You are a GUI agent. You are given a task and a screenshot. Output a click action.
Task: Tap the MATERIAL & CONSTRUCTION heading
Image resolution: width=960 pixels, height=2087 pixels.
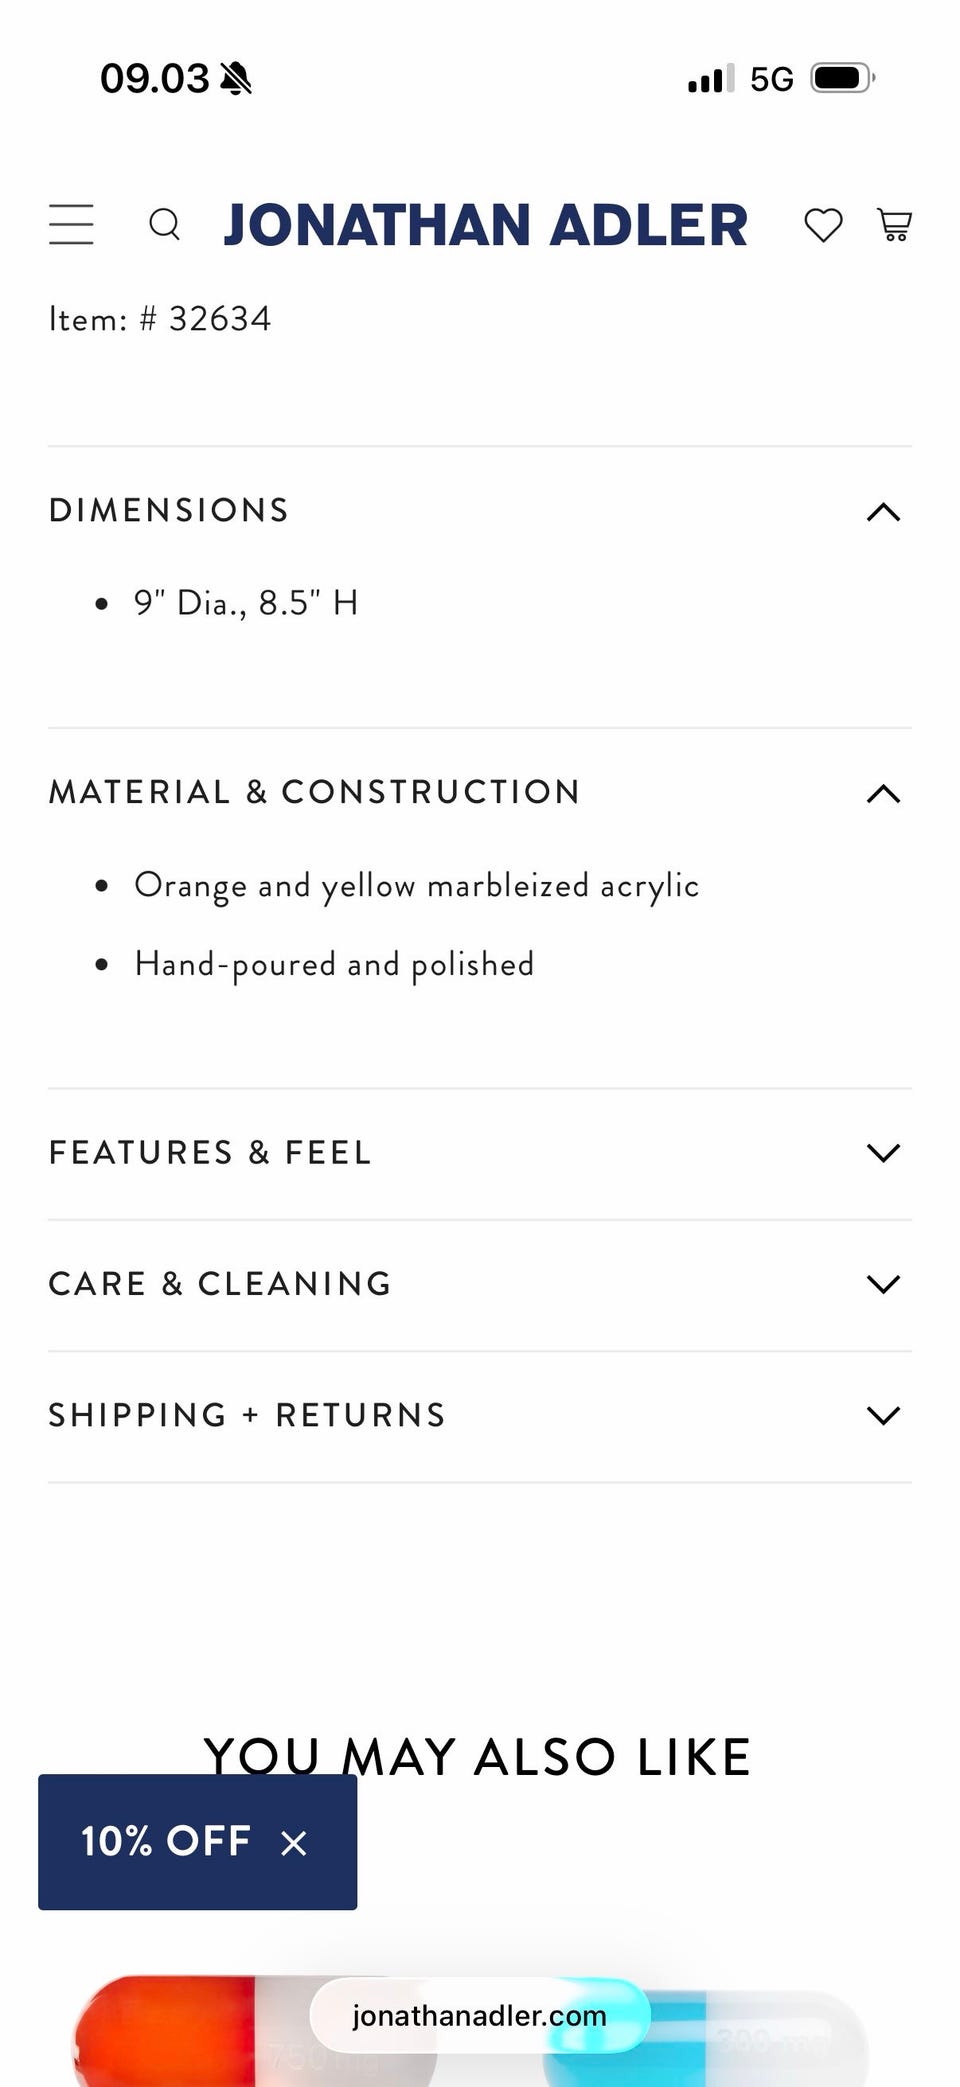tap(315, 792)
